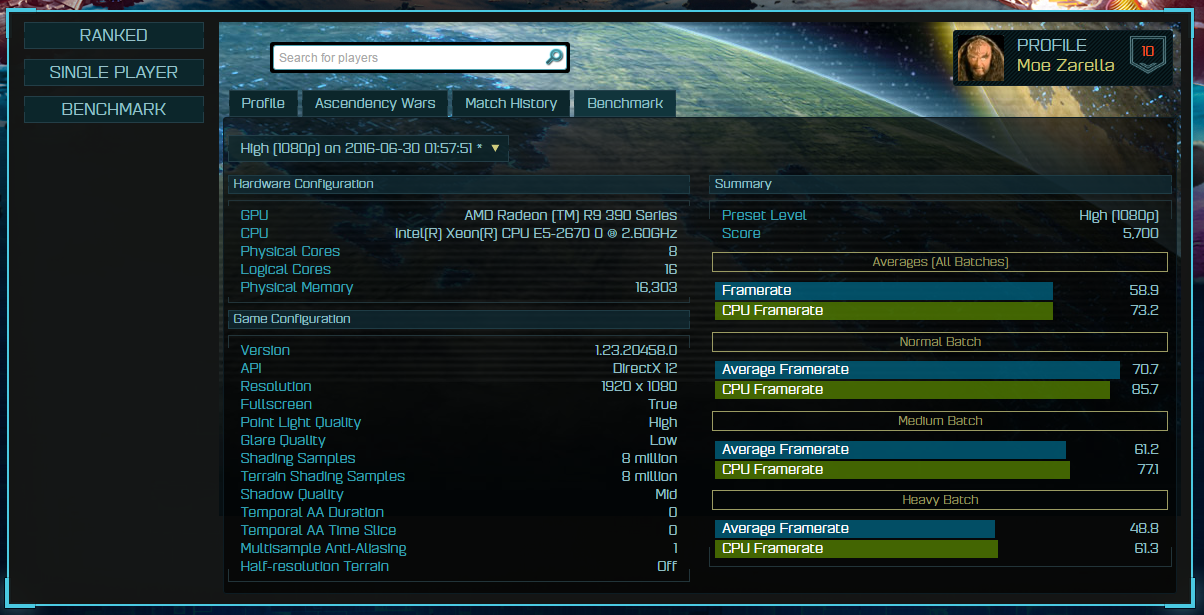Click the Heavy Batch Average Framerate bar
This screenshot has width=1204, height=615.
pos(855,528)
